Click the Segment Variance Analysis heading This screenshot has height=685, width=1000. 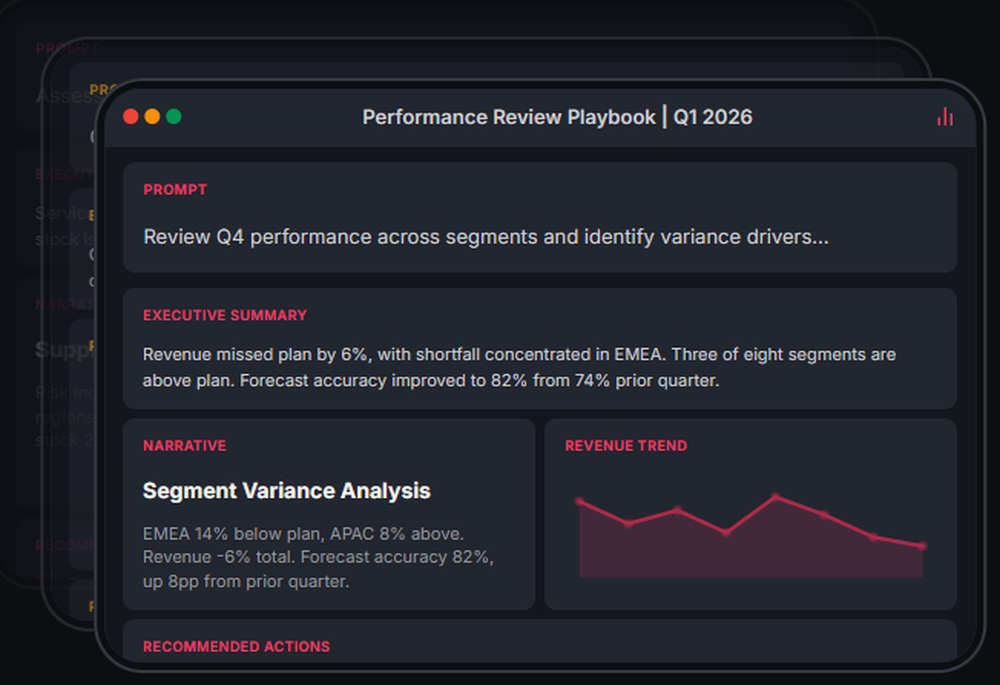(x=286, y=491)
